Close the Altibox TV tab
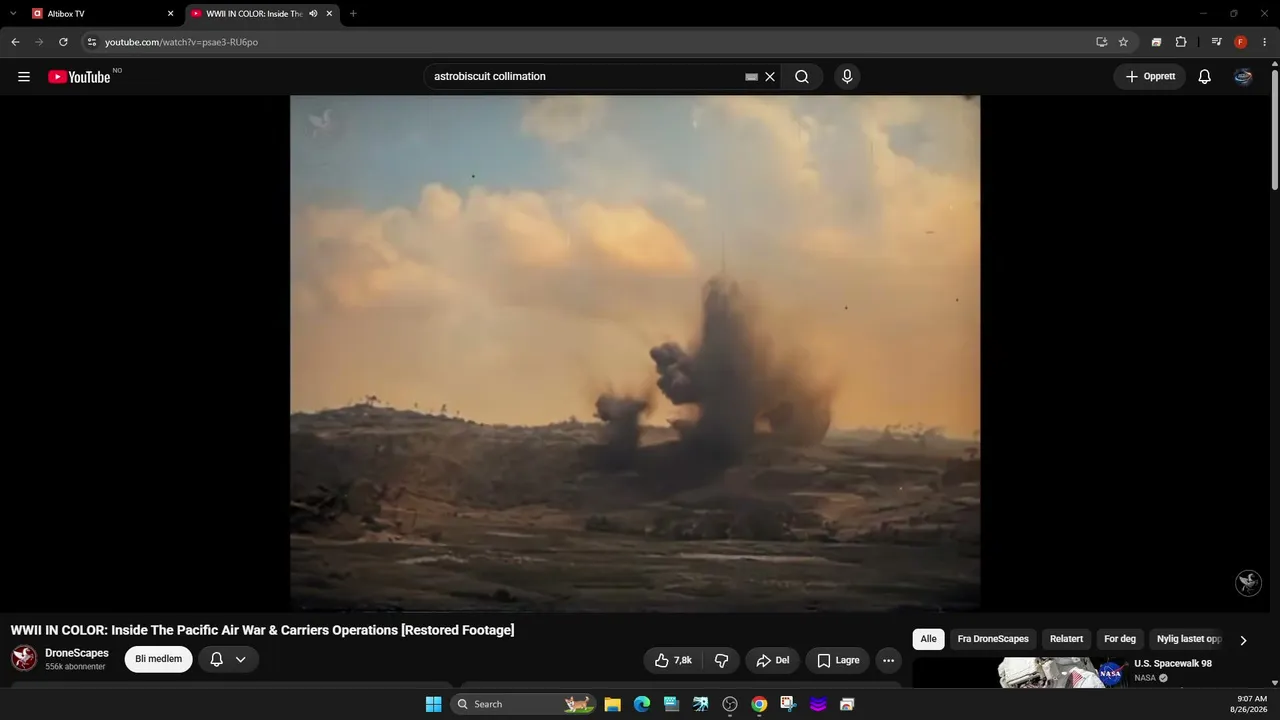Image resolution: width=1280 pixels, height=720 pixels. (170, 14)
